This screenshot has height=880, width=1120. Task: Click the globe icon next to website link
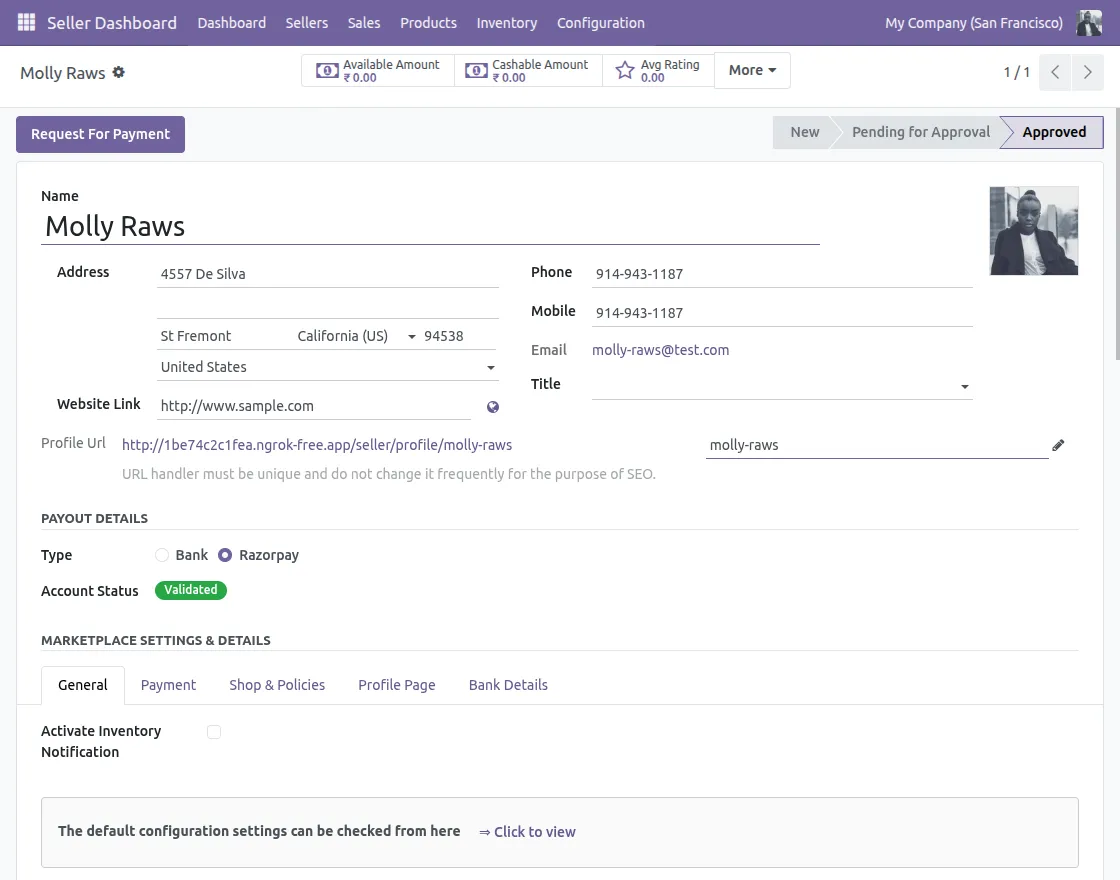point(491,407)
